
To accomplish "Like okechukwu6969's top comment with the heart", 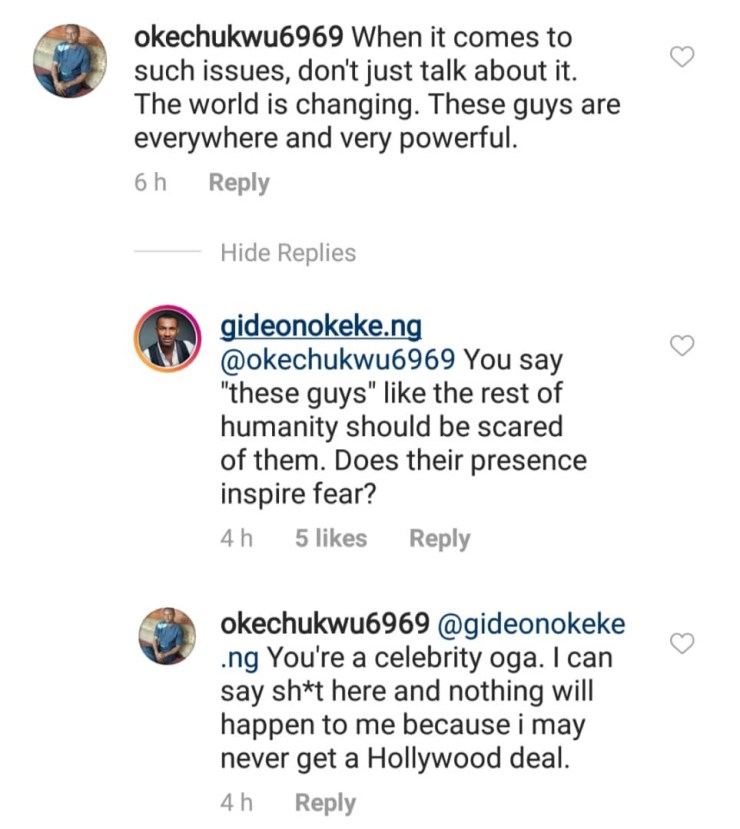I will click(681, 58).
